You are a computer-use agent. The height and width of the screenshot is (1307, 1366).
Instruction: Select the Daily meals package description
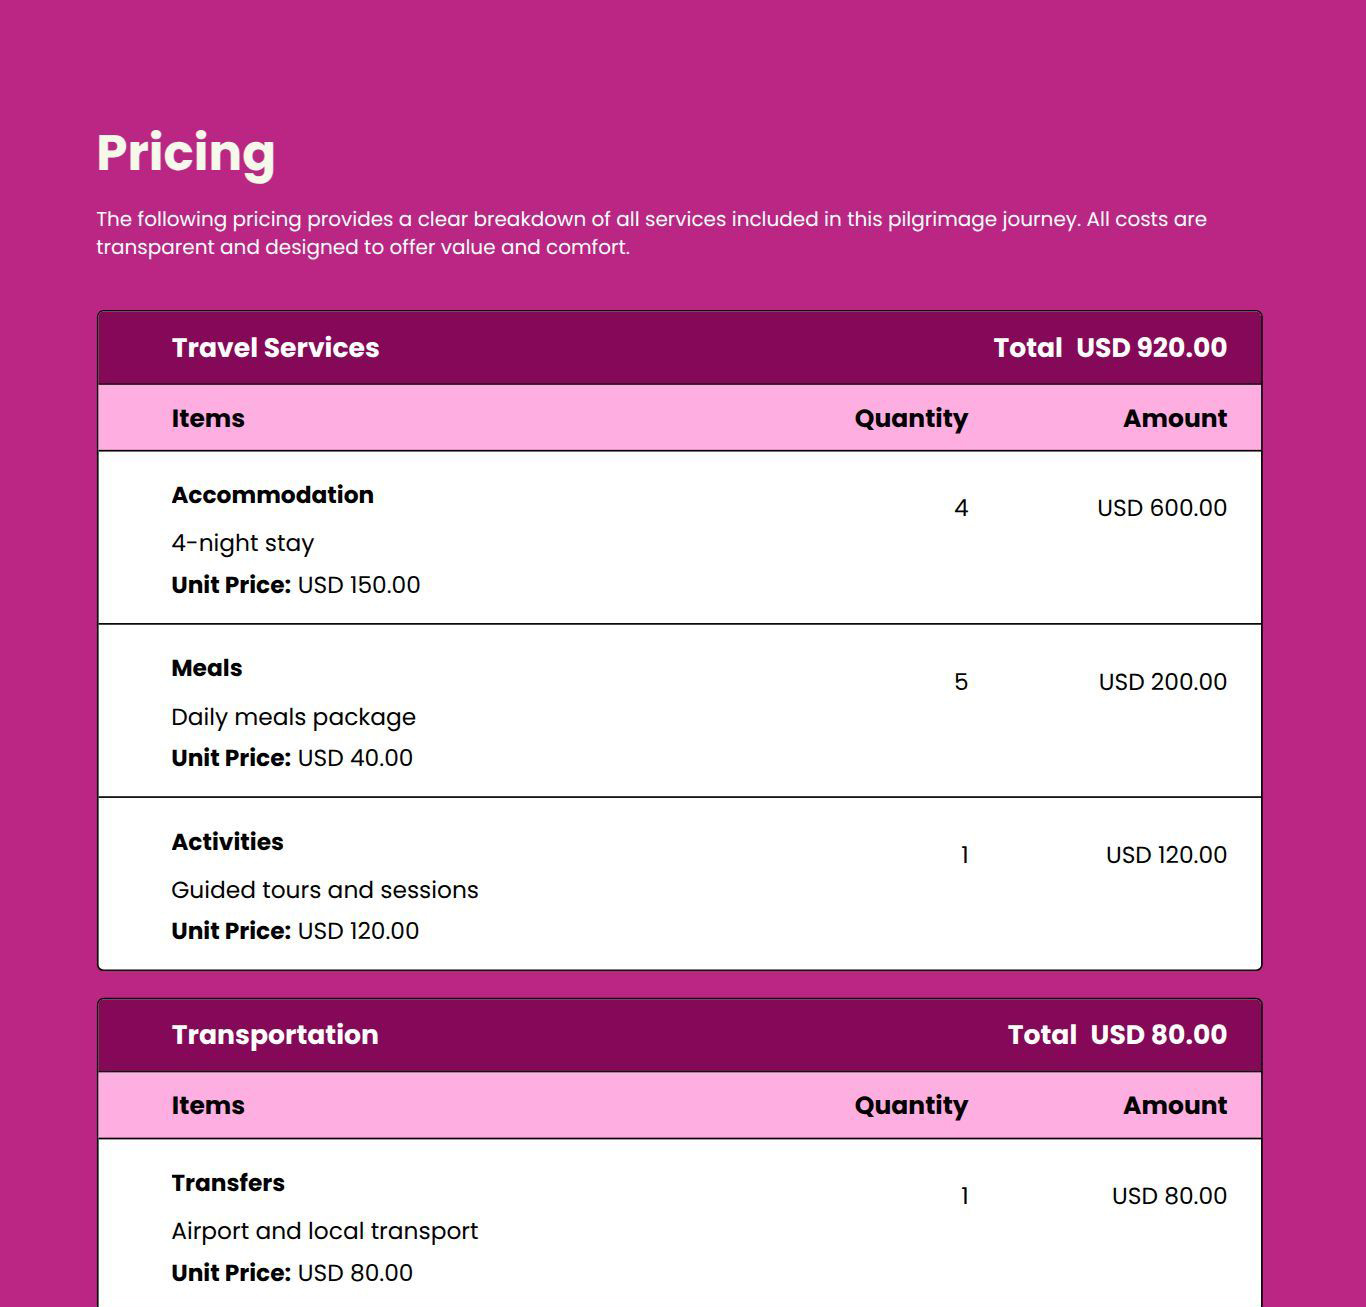pyautogui.click(x=293, y=717)
